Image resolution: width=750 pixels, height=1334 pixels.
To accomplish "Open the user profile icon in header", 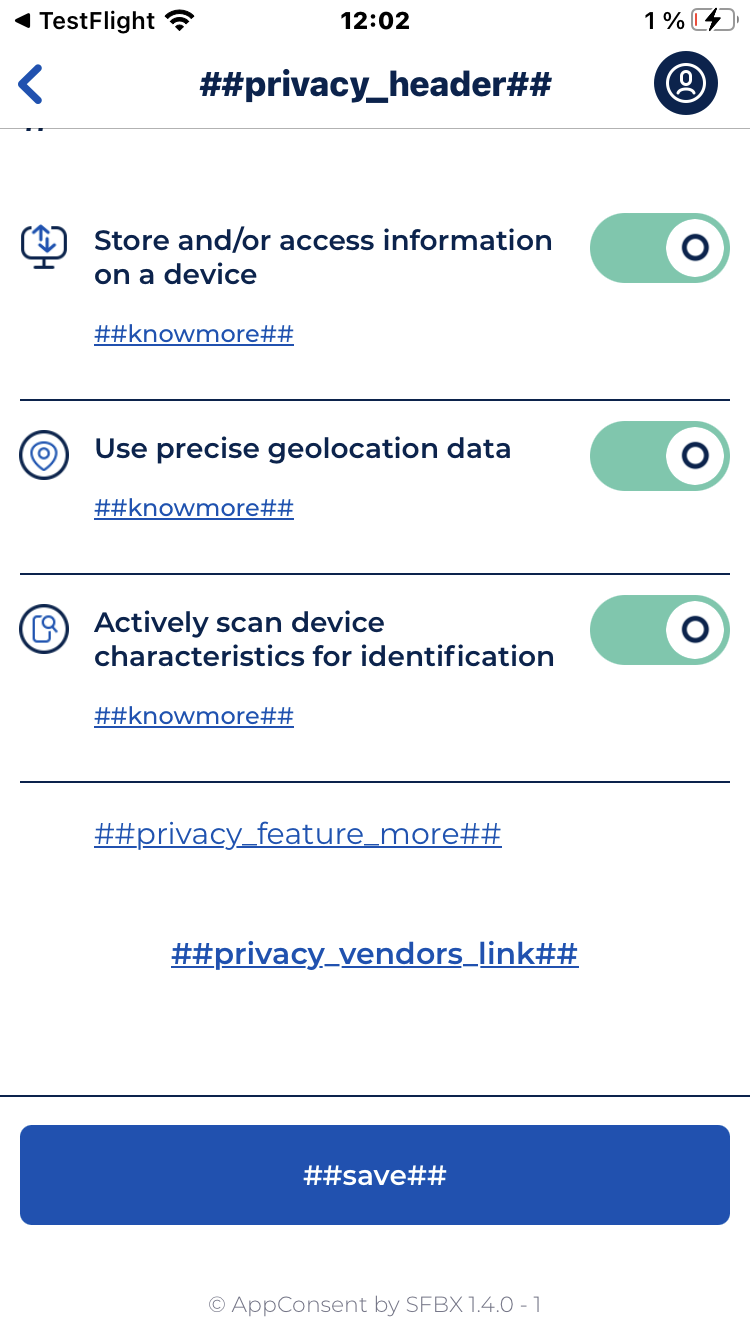I will point(686,83).
